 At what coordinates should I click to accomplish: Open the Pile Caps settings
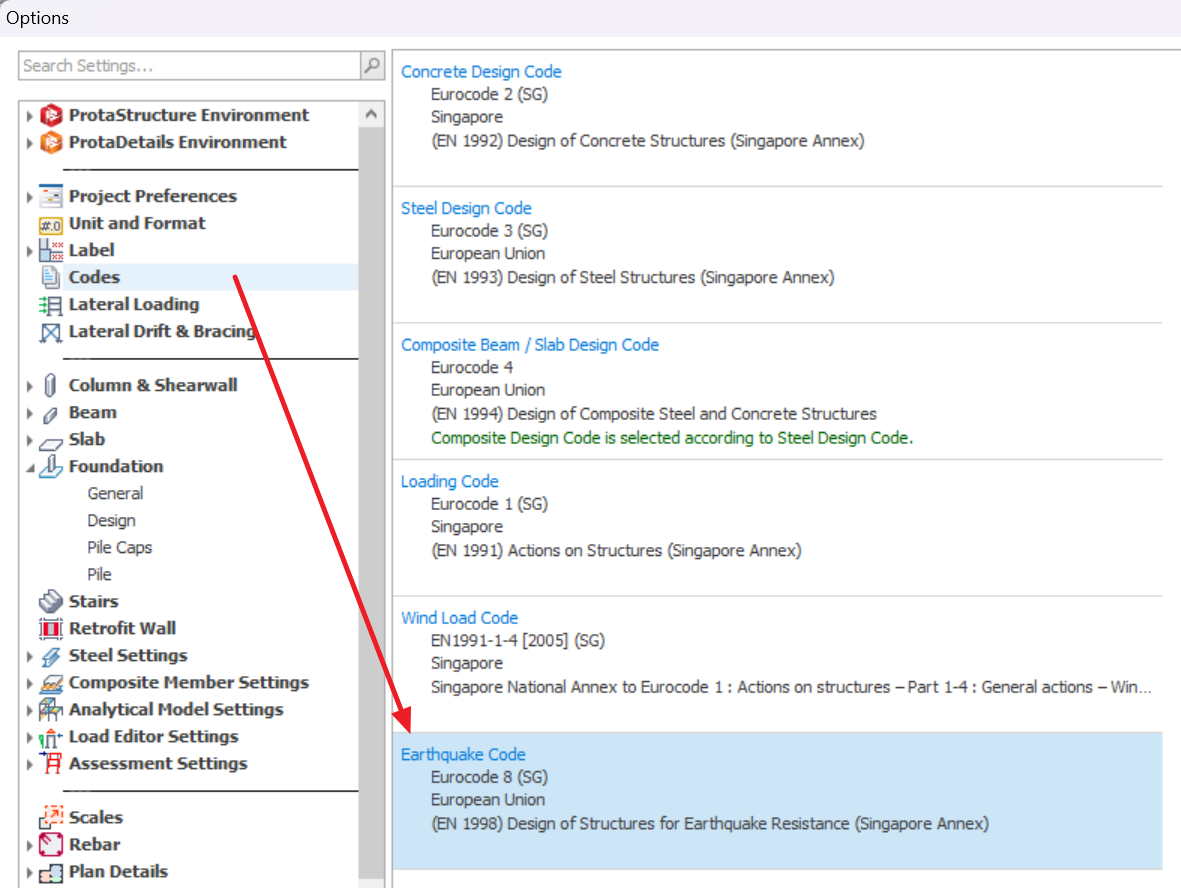pyautogui.click(x=120, y=548)
